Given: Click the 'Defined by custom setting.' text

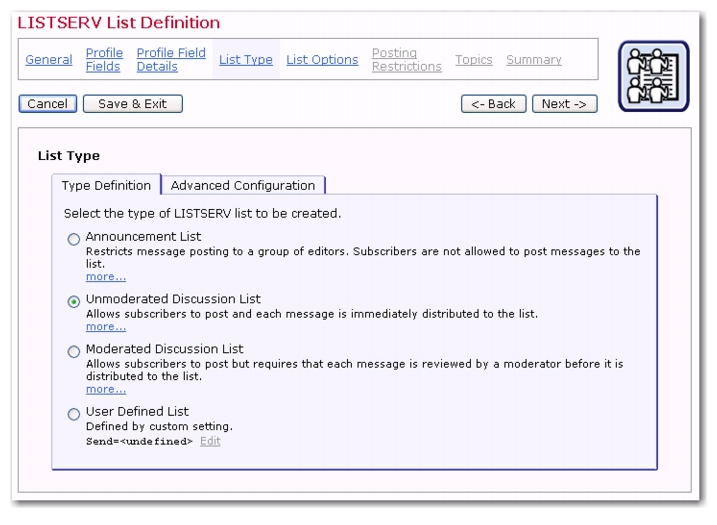Looking at the screenshot, I should click(159, 426).
